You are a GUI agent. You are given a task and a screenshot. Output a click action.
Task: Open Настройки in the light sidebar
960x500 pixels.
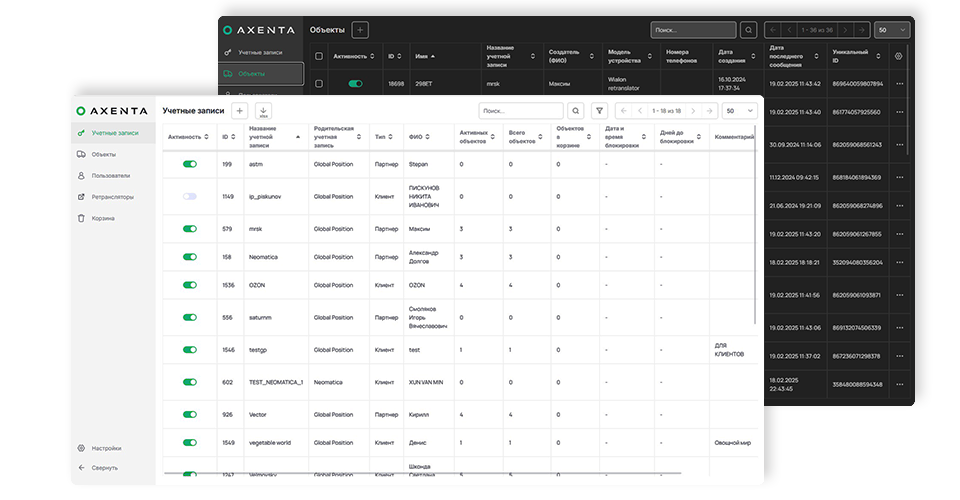coord(107,448)
